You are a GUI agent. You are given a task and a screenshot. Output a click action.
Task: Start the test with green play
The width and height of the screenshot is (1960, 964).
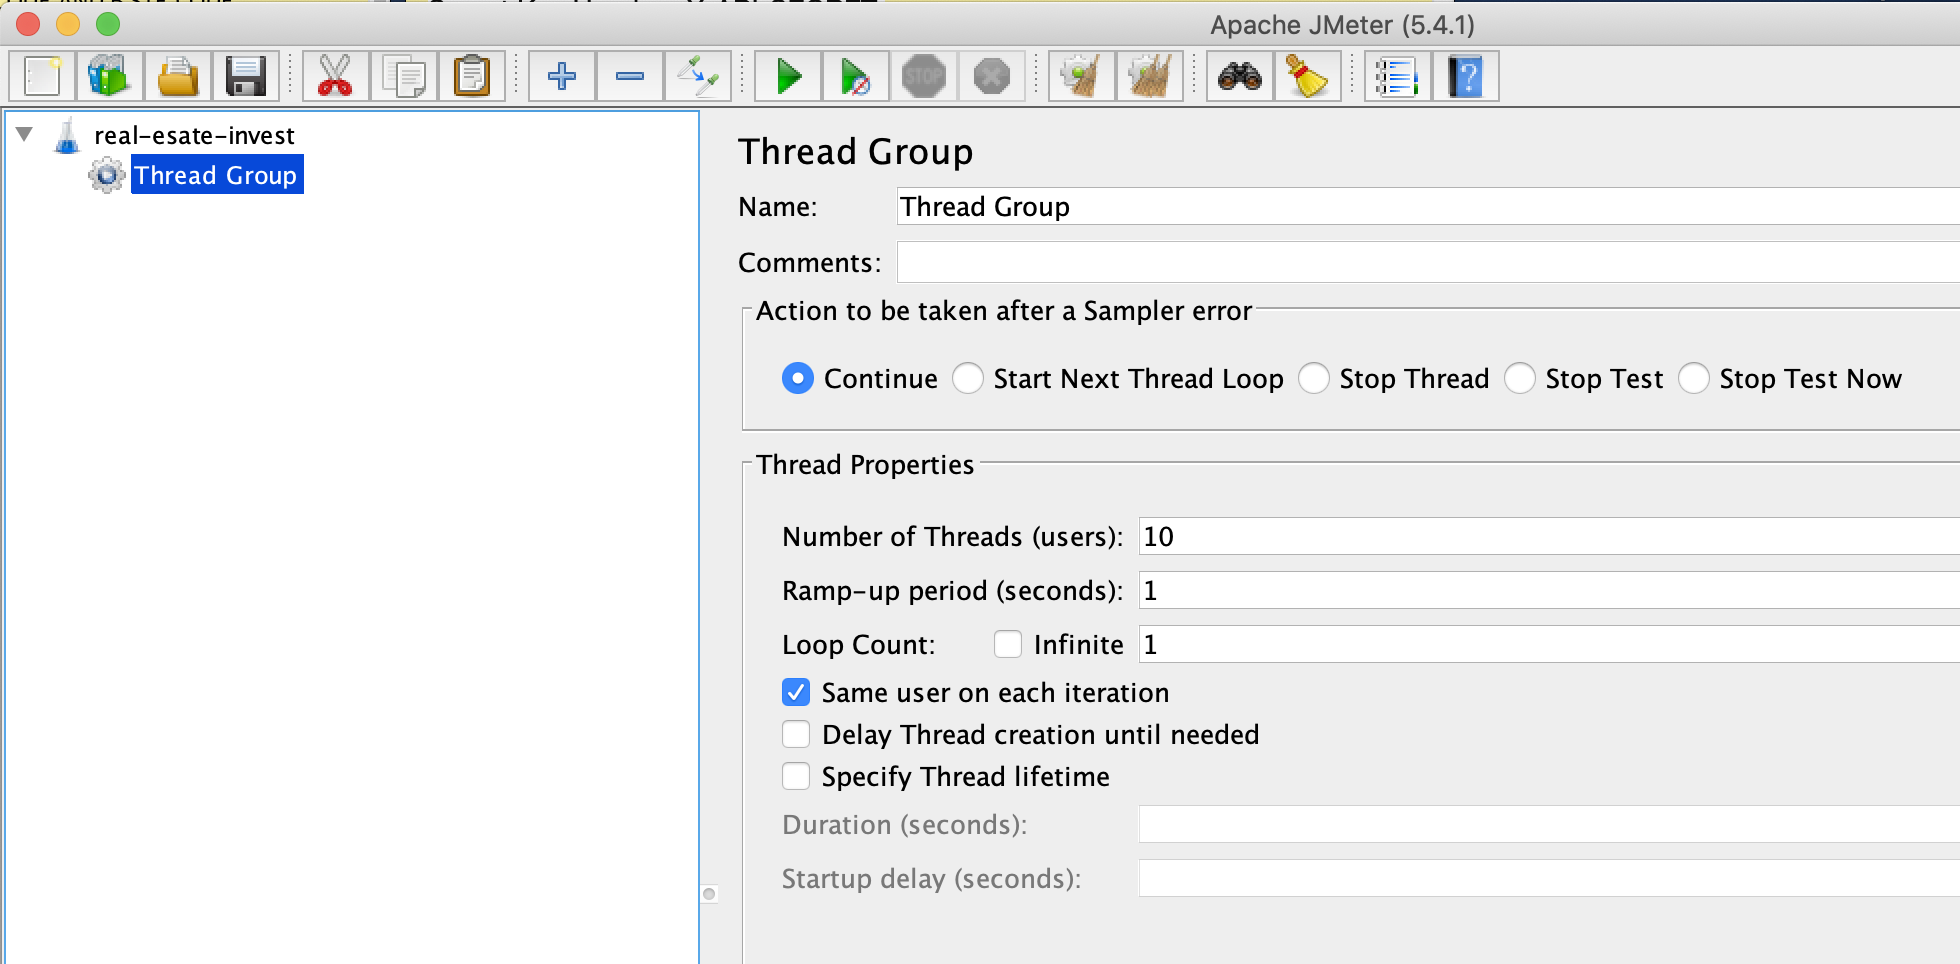[788, 76]
